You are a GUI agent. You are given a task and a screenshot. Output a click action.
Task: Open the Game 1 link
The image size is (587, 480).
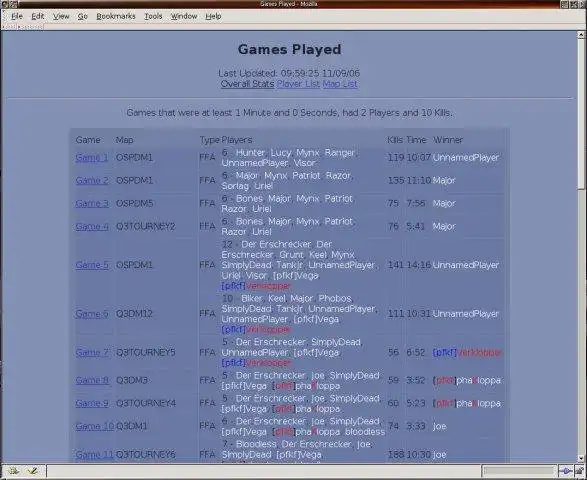point(92,158)
